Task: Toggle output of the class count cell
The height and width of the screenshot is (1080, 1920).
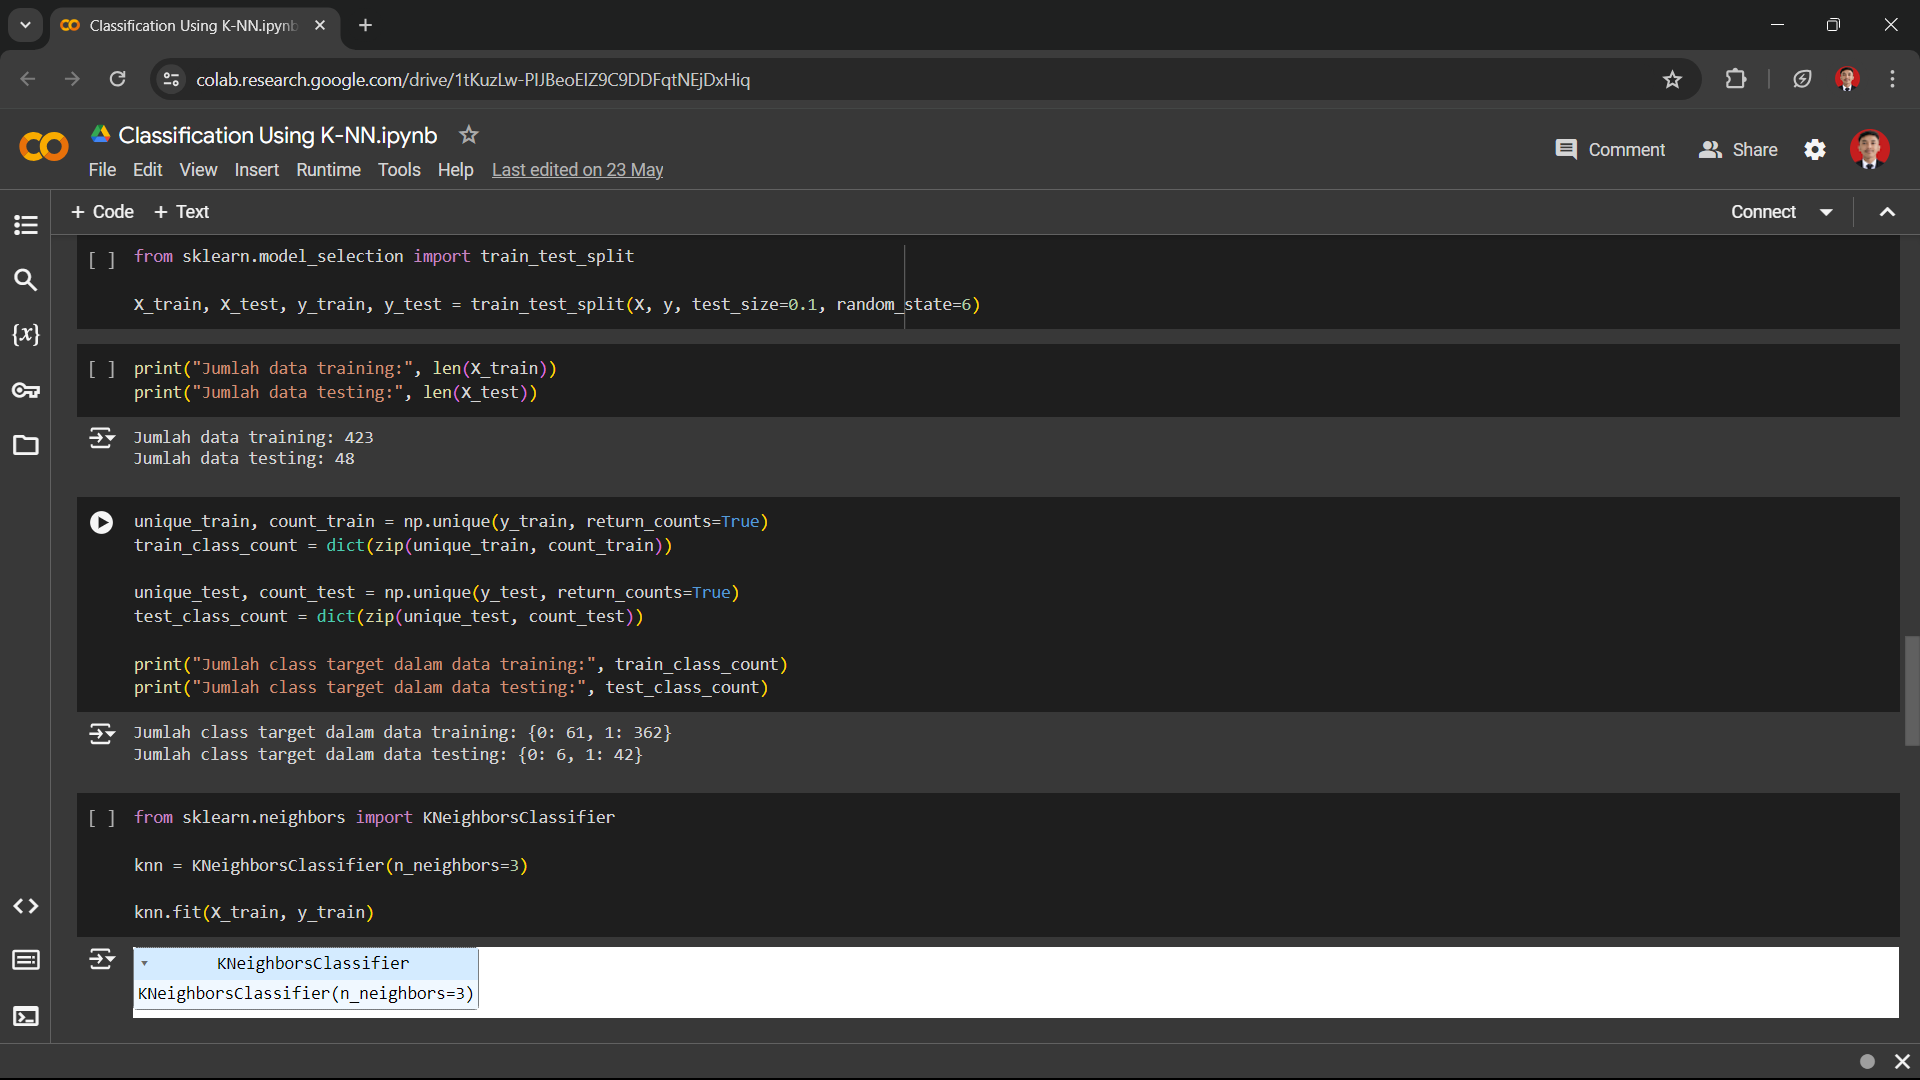Action: pyautogui.click(x=101, y=734)
